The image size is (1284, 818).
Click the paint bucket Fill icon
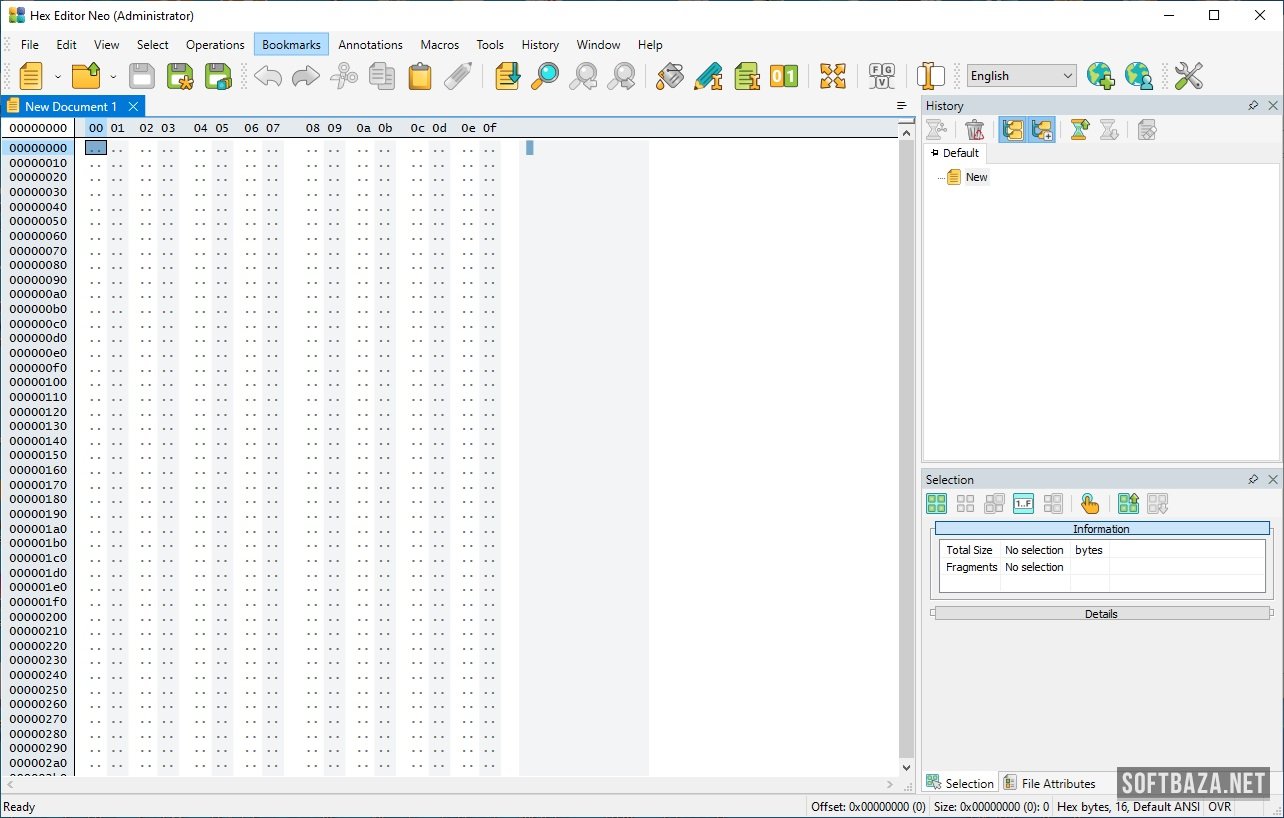pos(670,76)
